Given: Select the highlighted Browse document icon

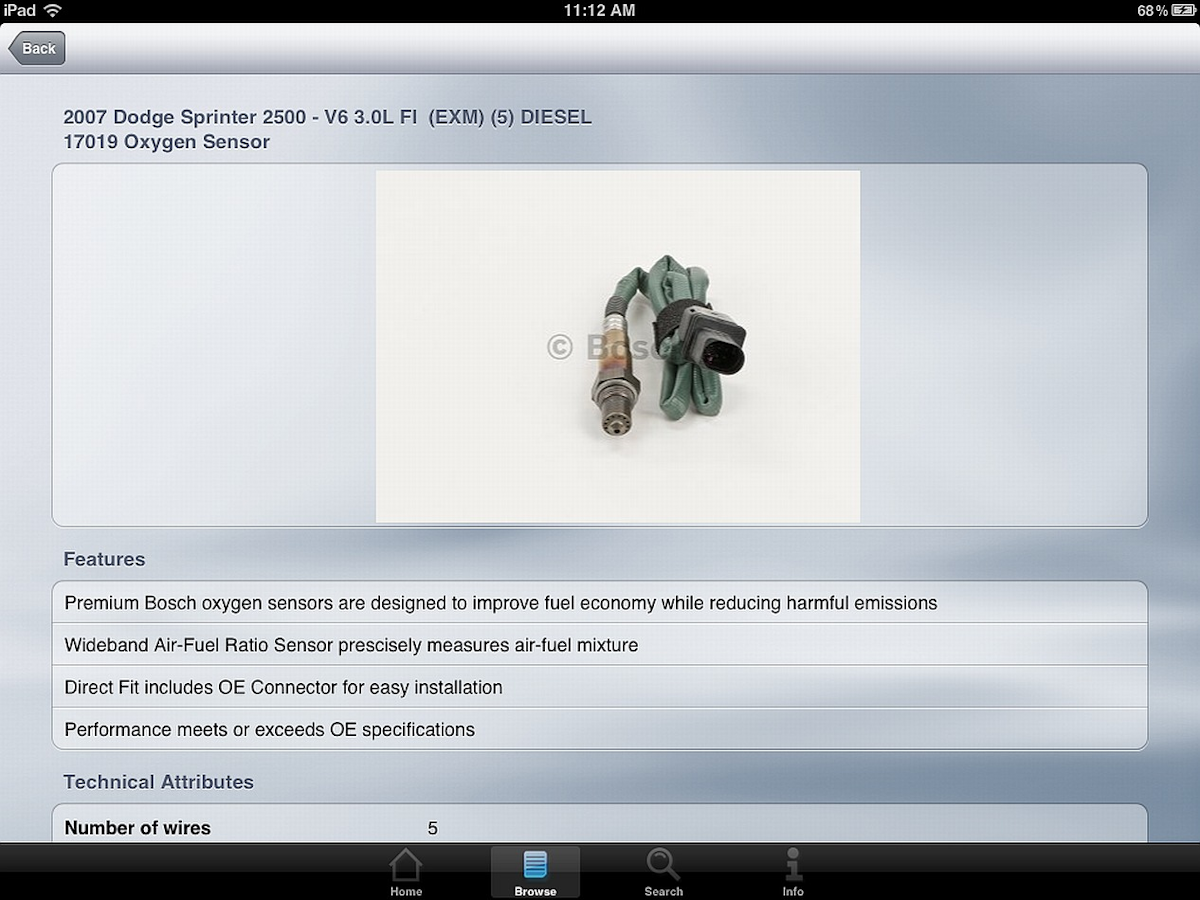Looking at the screenshot, I should pos(535,862).
